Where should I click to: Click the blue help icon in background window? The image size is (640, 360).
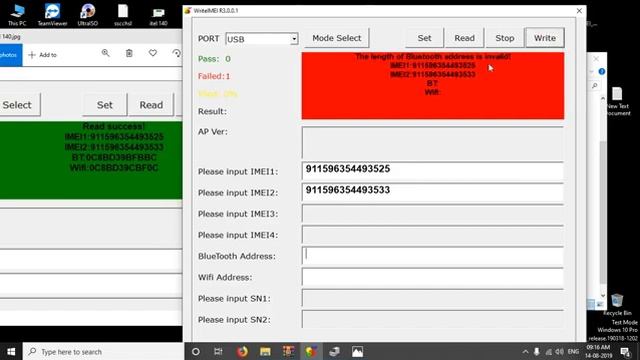[602, 71]
